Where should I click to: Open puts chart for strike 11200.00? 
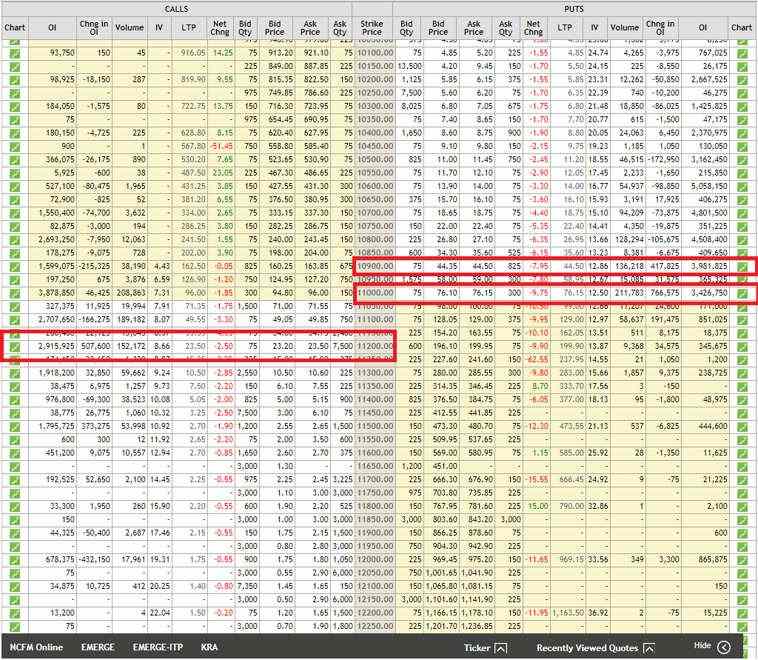point(742,347)
